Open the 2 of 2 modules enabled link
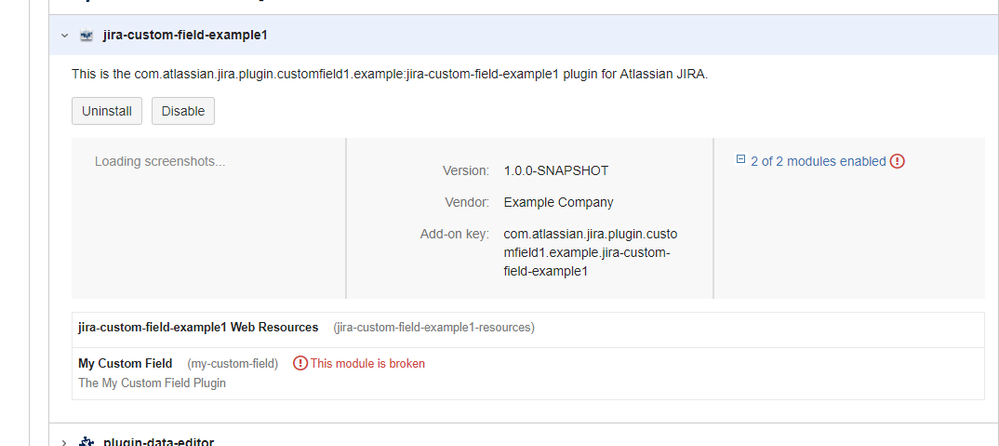This screenshot has height=446, width=999. click(x=818, y=161)
